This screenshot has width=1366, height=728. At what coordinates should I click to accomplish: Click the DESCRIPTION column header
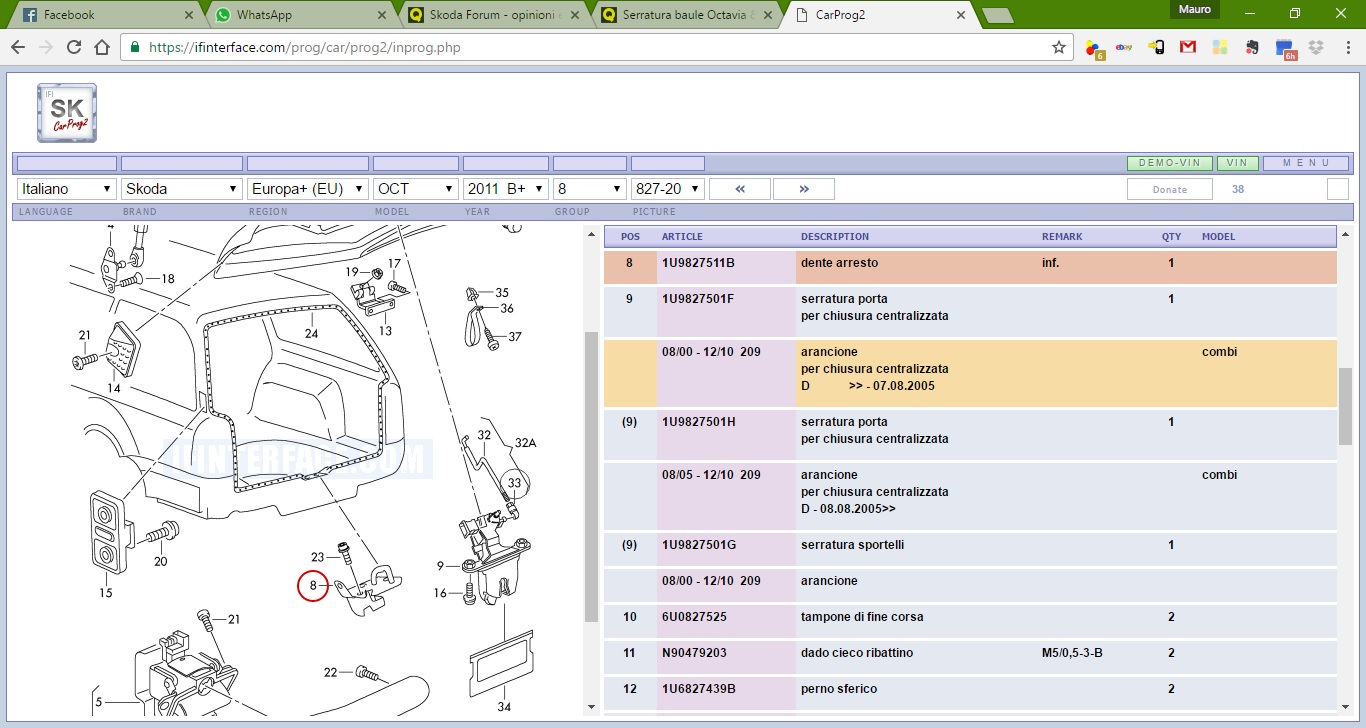(x=835, y=237)
